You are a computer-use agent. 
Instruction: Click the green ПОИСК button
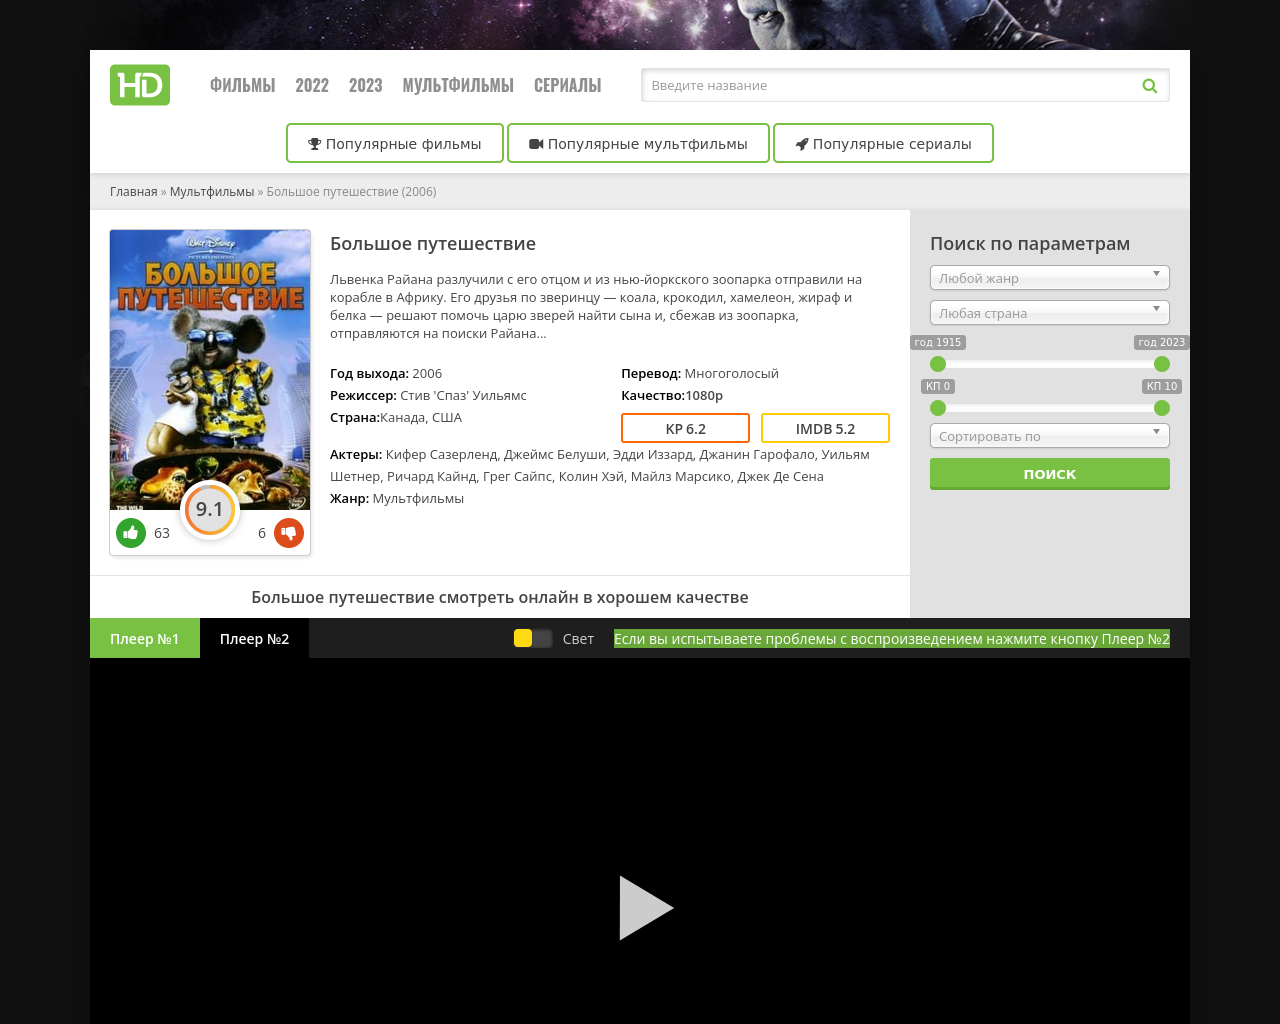1050,474
